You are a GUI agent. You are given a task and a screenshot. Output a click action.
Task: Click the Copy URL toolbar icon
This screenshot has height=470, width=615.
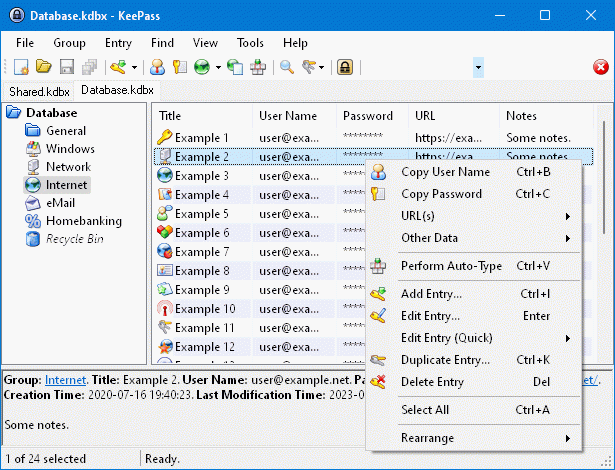point(235,67)
